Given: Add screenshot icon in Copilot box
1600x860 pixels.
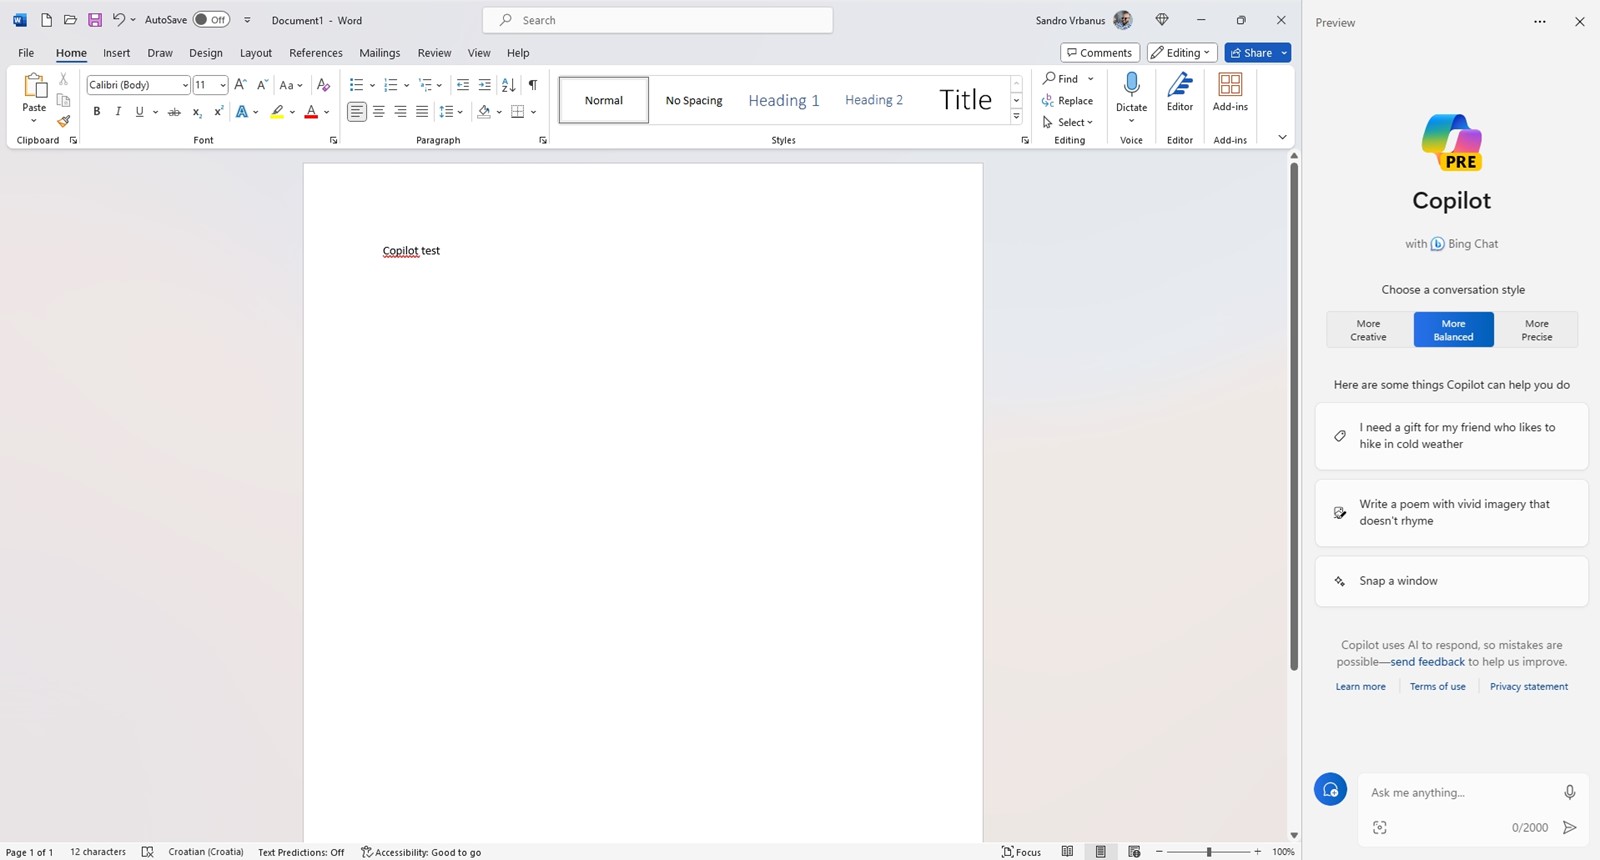Looking at the screenshot, I should point(1380,827).
